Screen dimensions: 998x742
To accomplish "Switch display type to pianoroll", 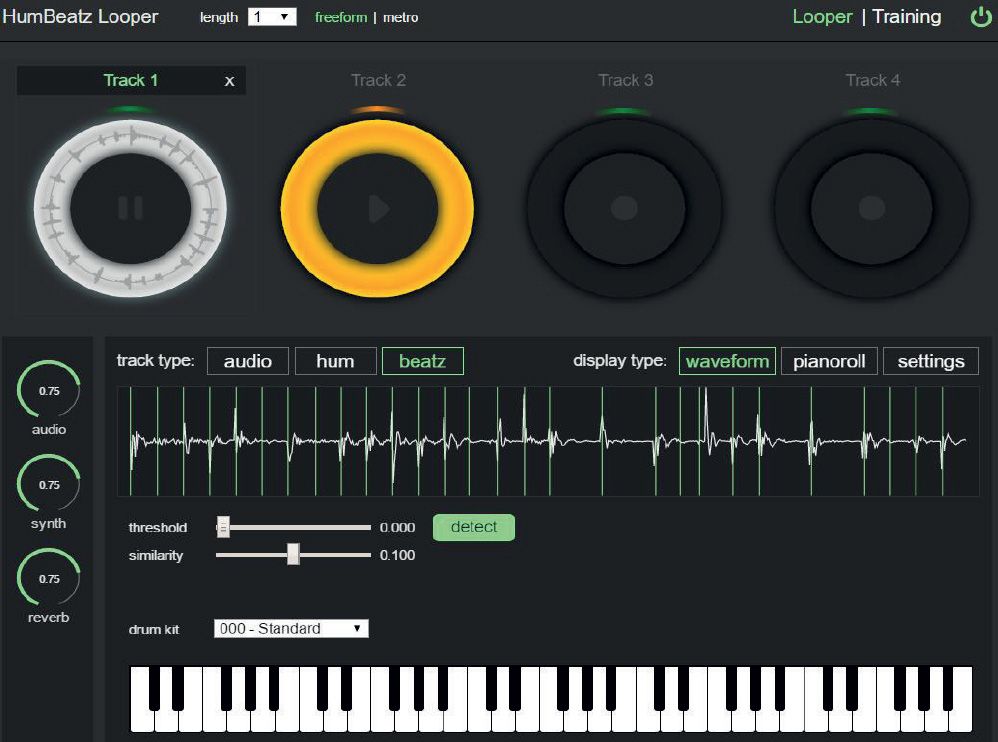I will [829, 361].
